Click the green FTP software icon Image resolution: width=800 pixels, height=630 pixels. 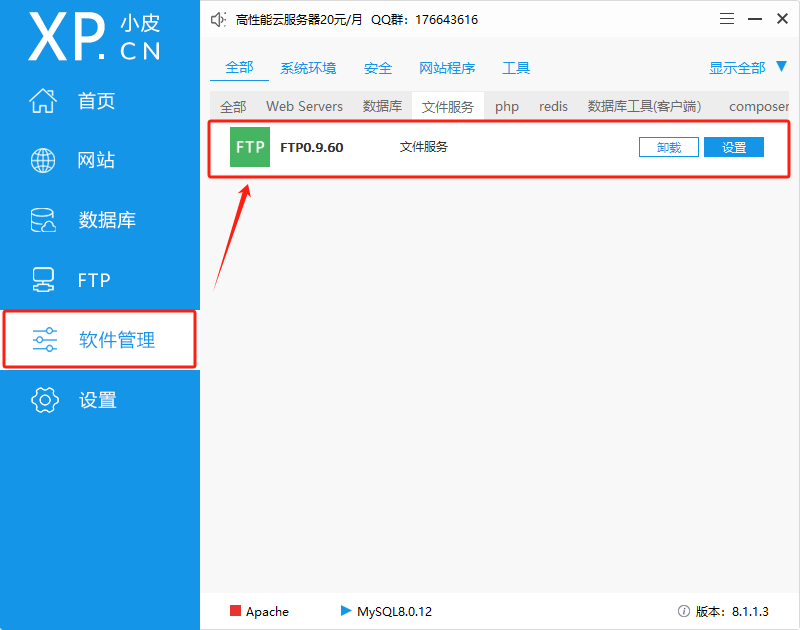(250, 147)
